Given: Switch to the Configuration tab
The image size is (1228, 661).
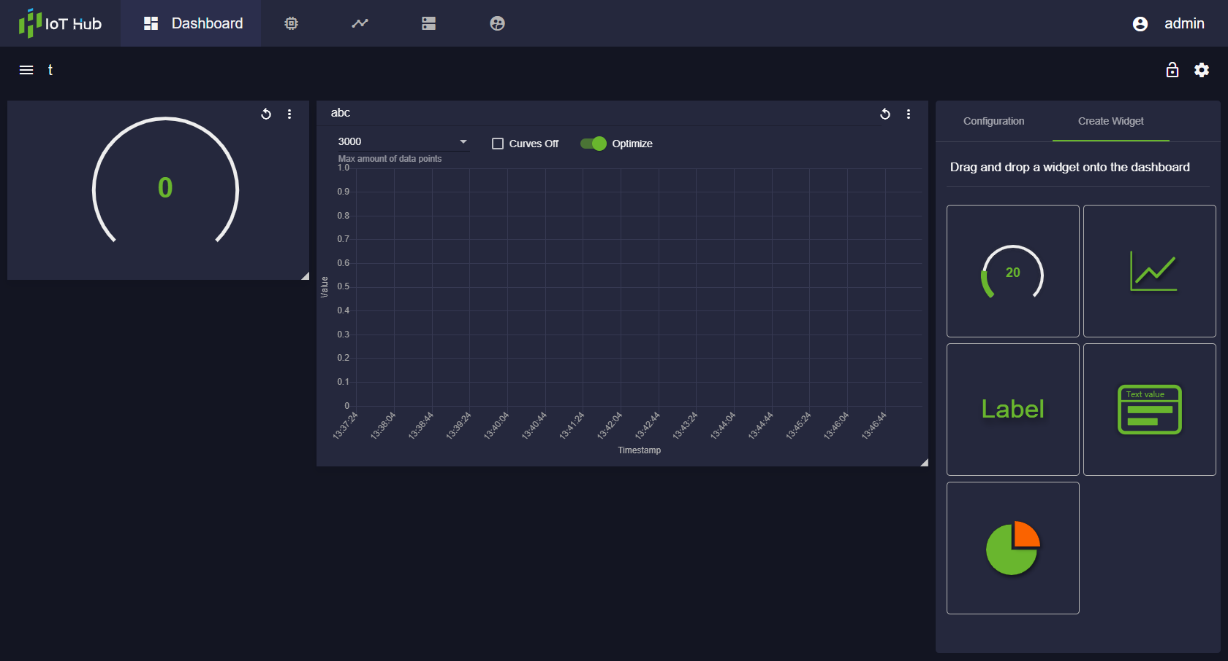Looking at the screenshot, I should pos(993,121).
